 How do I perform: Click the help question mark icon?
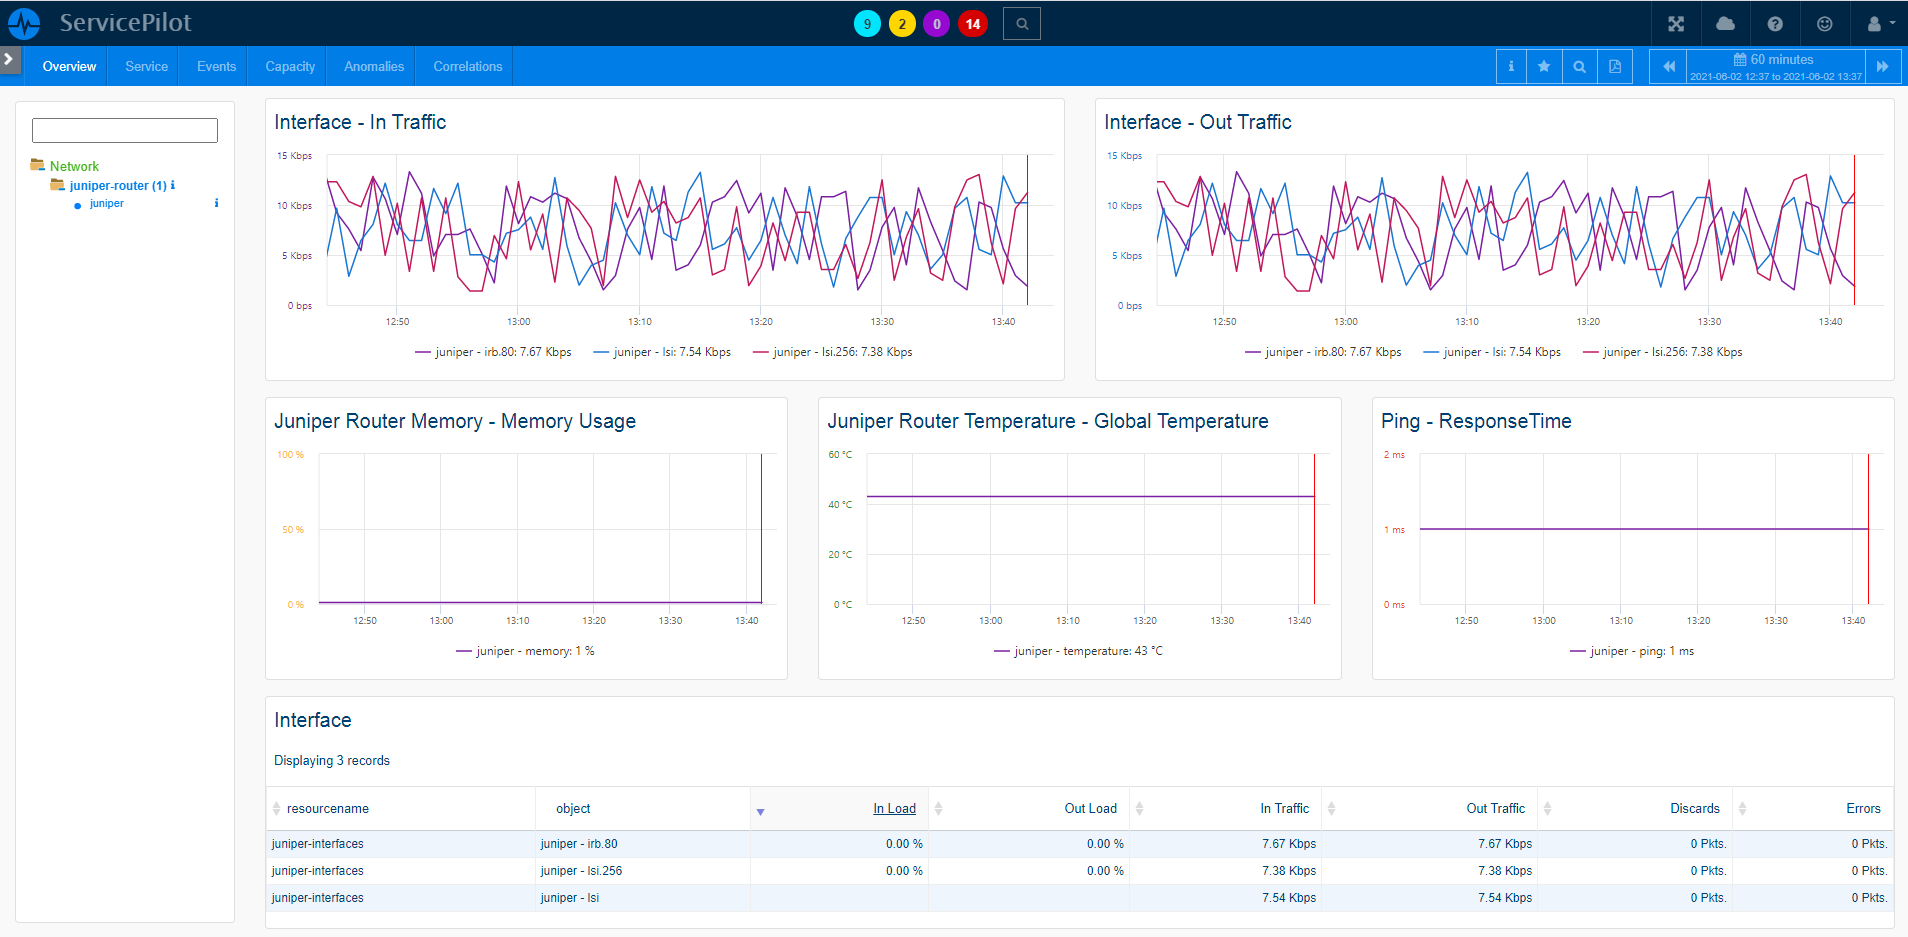[1775, 24]
